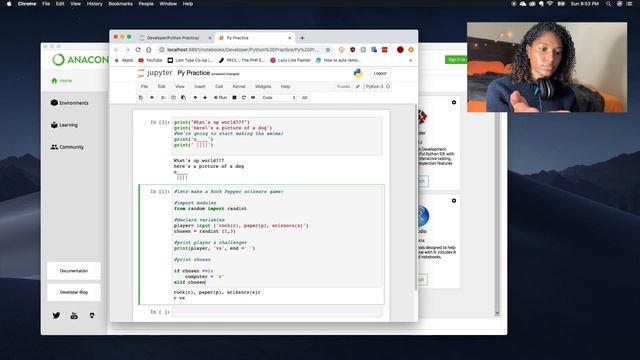The image size is (640, 360).
Task: Open Chrome's History menu in menu bar
Action: pyautogui.click(x=95, y=4)
